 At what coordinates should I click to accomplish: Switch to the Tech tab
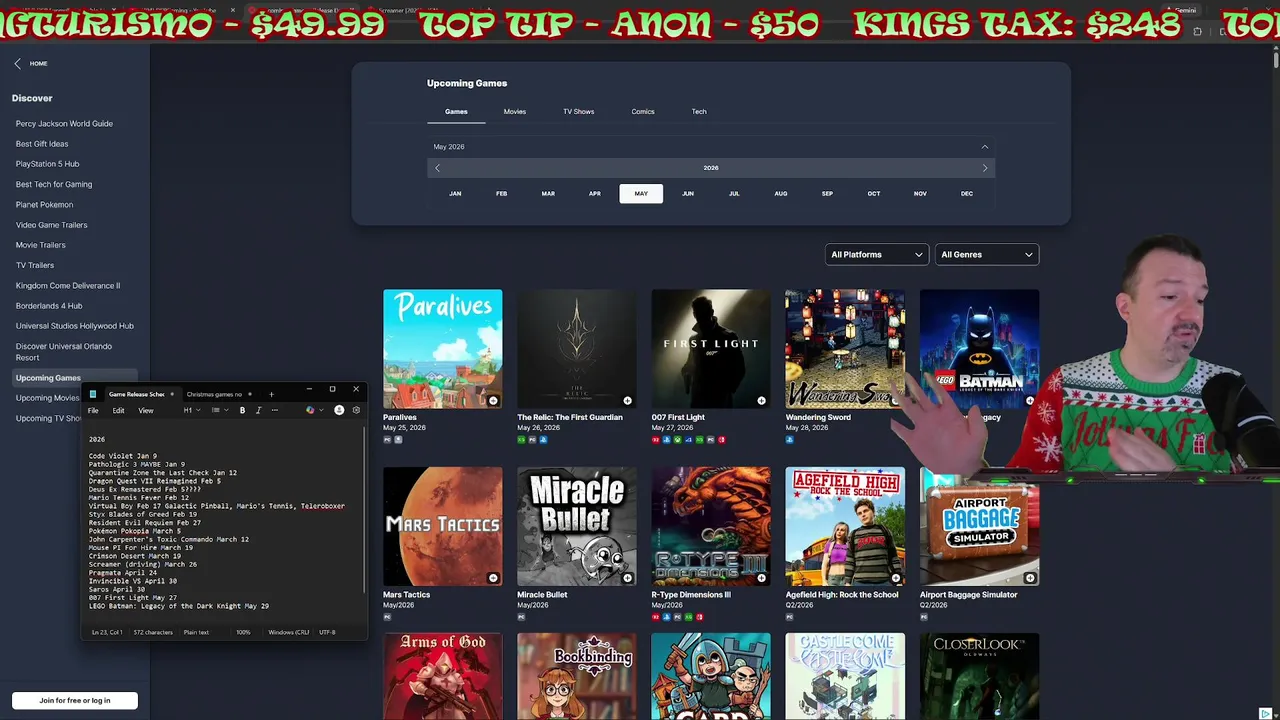pyautogui.click(x=699, y=112)
